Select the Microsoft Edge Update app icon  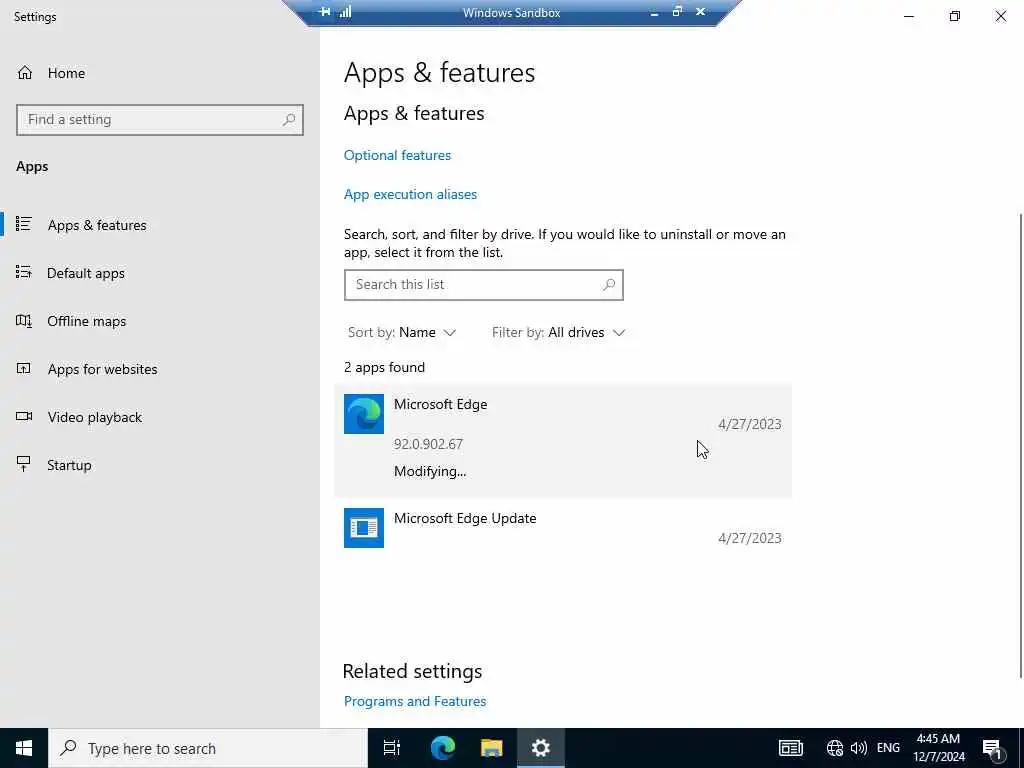(x=364, y=528)
